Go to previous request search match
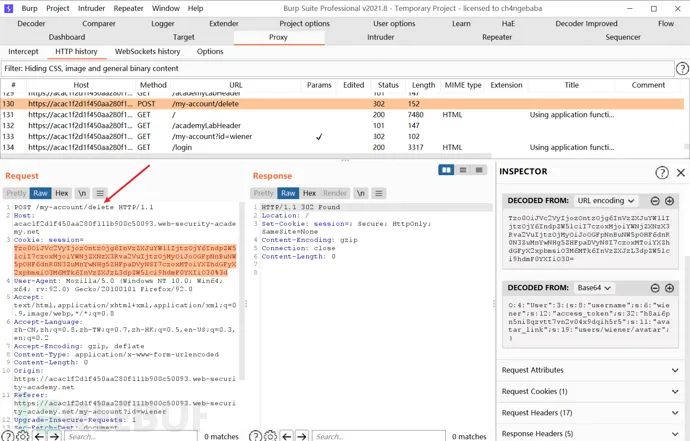This screenshot has height=441, width=690. (x=40, y=437)
